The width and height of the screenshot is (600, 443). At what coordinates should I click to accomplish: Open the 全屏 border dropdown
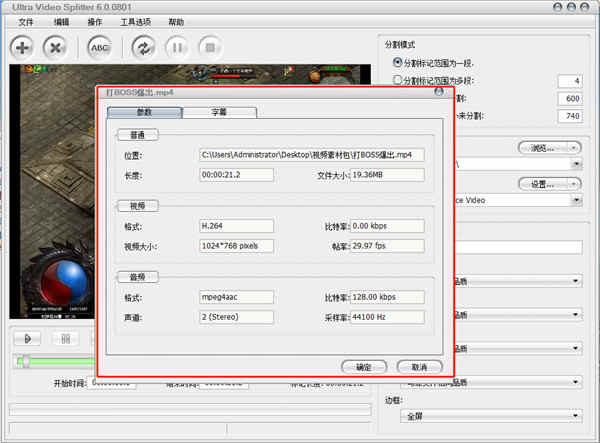pyautogui.click(x=491, y=416)
